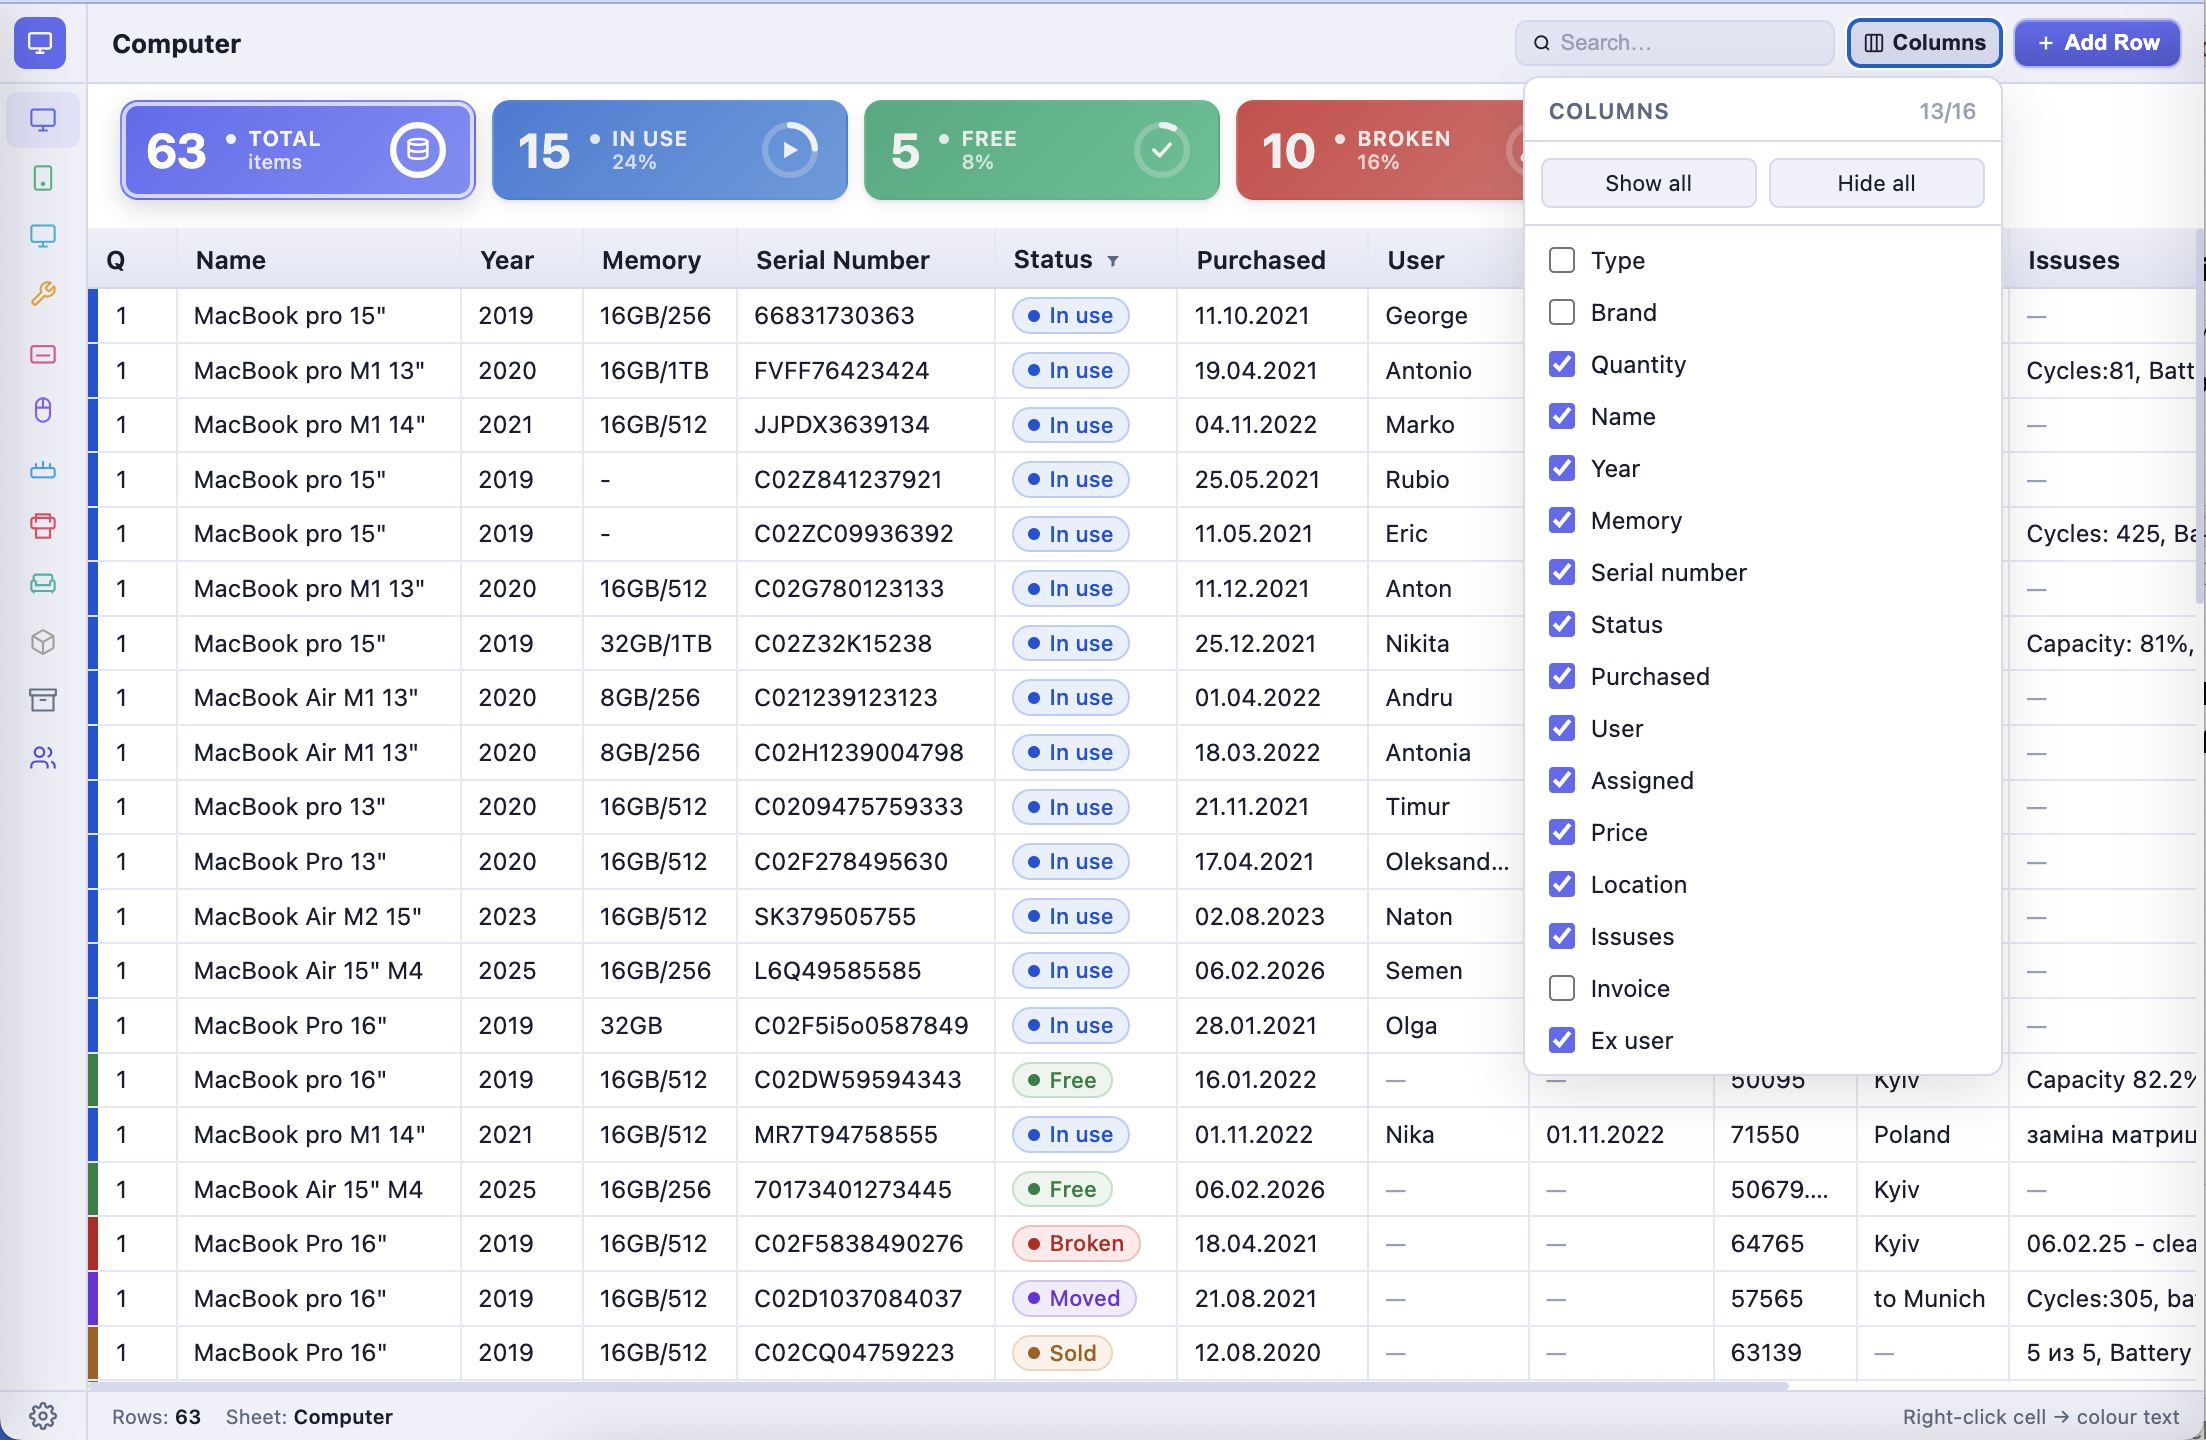Click the search magnifier icon
Viewport: 2206px width, 1440px height.
click(1542, 43)
